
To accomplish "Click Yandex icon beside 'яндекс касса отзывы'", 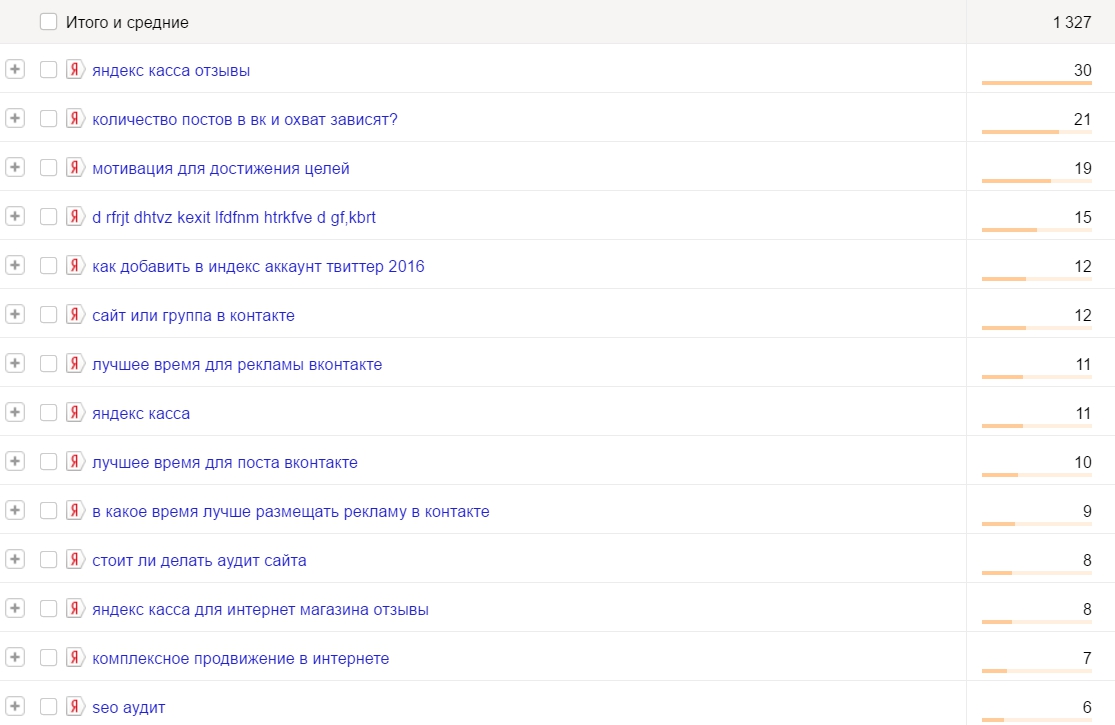I will (x=75, y=70).
